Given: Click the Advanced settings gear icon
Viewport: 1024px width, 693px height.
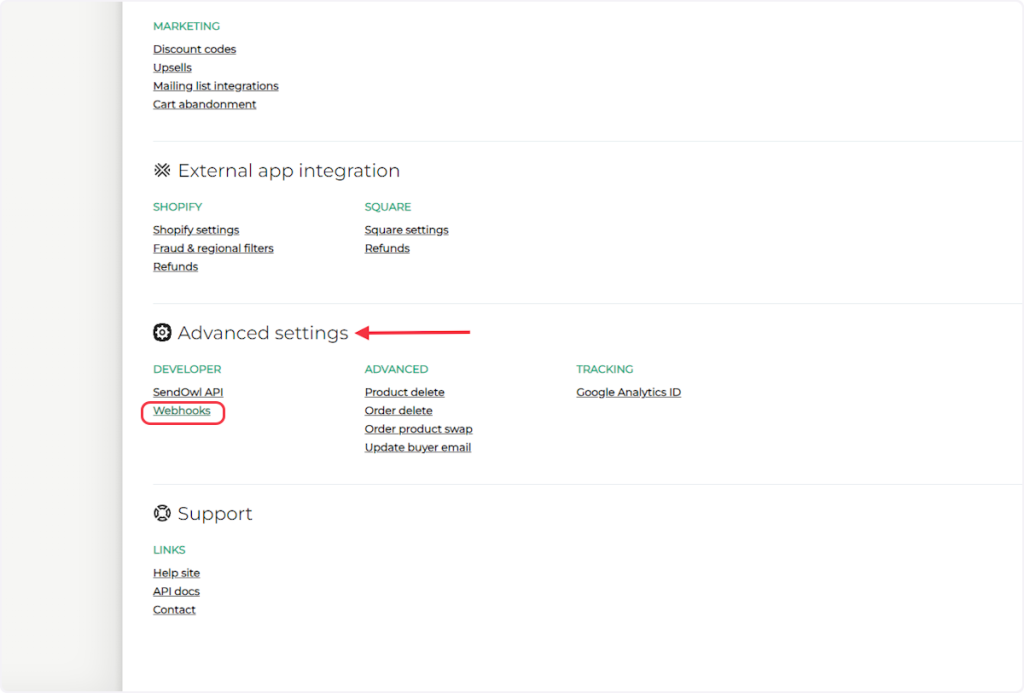Looking at the screenshot, I should (162, 333).
